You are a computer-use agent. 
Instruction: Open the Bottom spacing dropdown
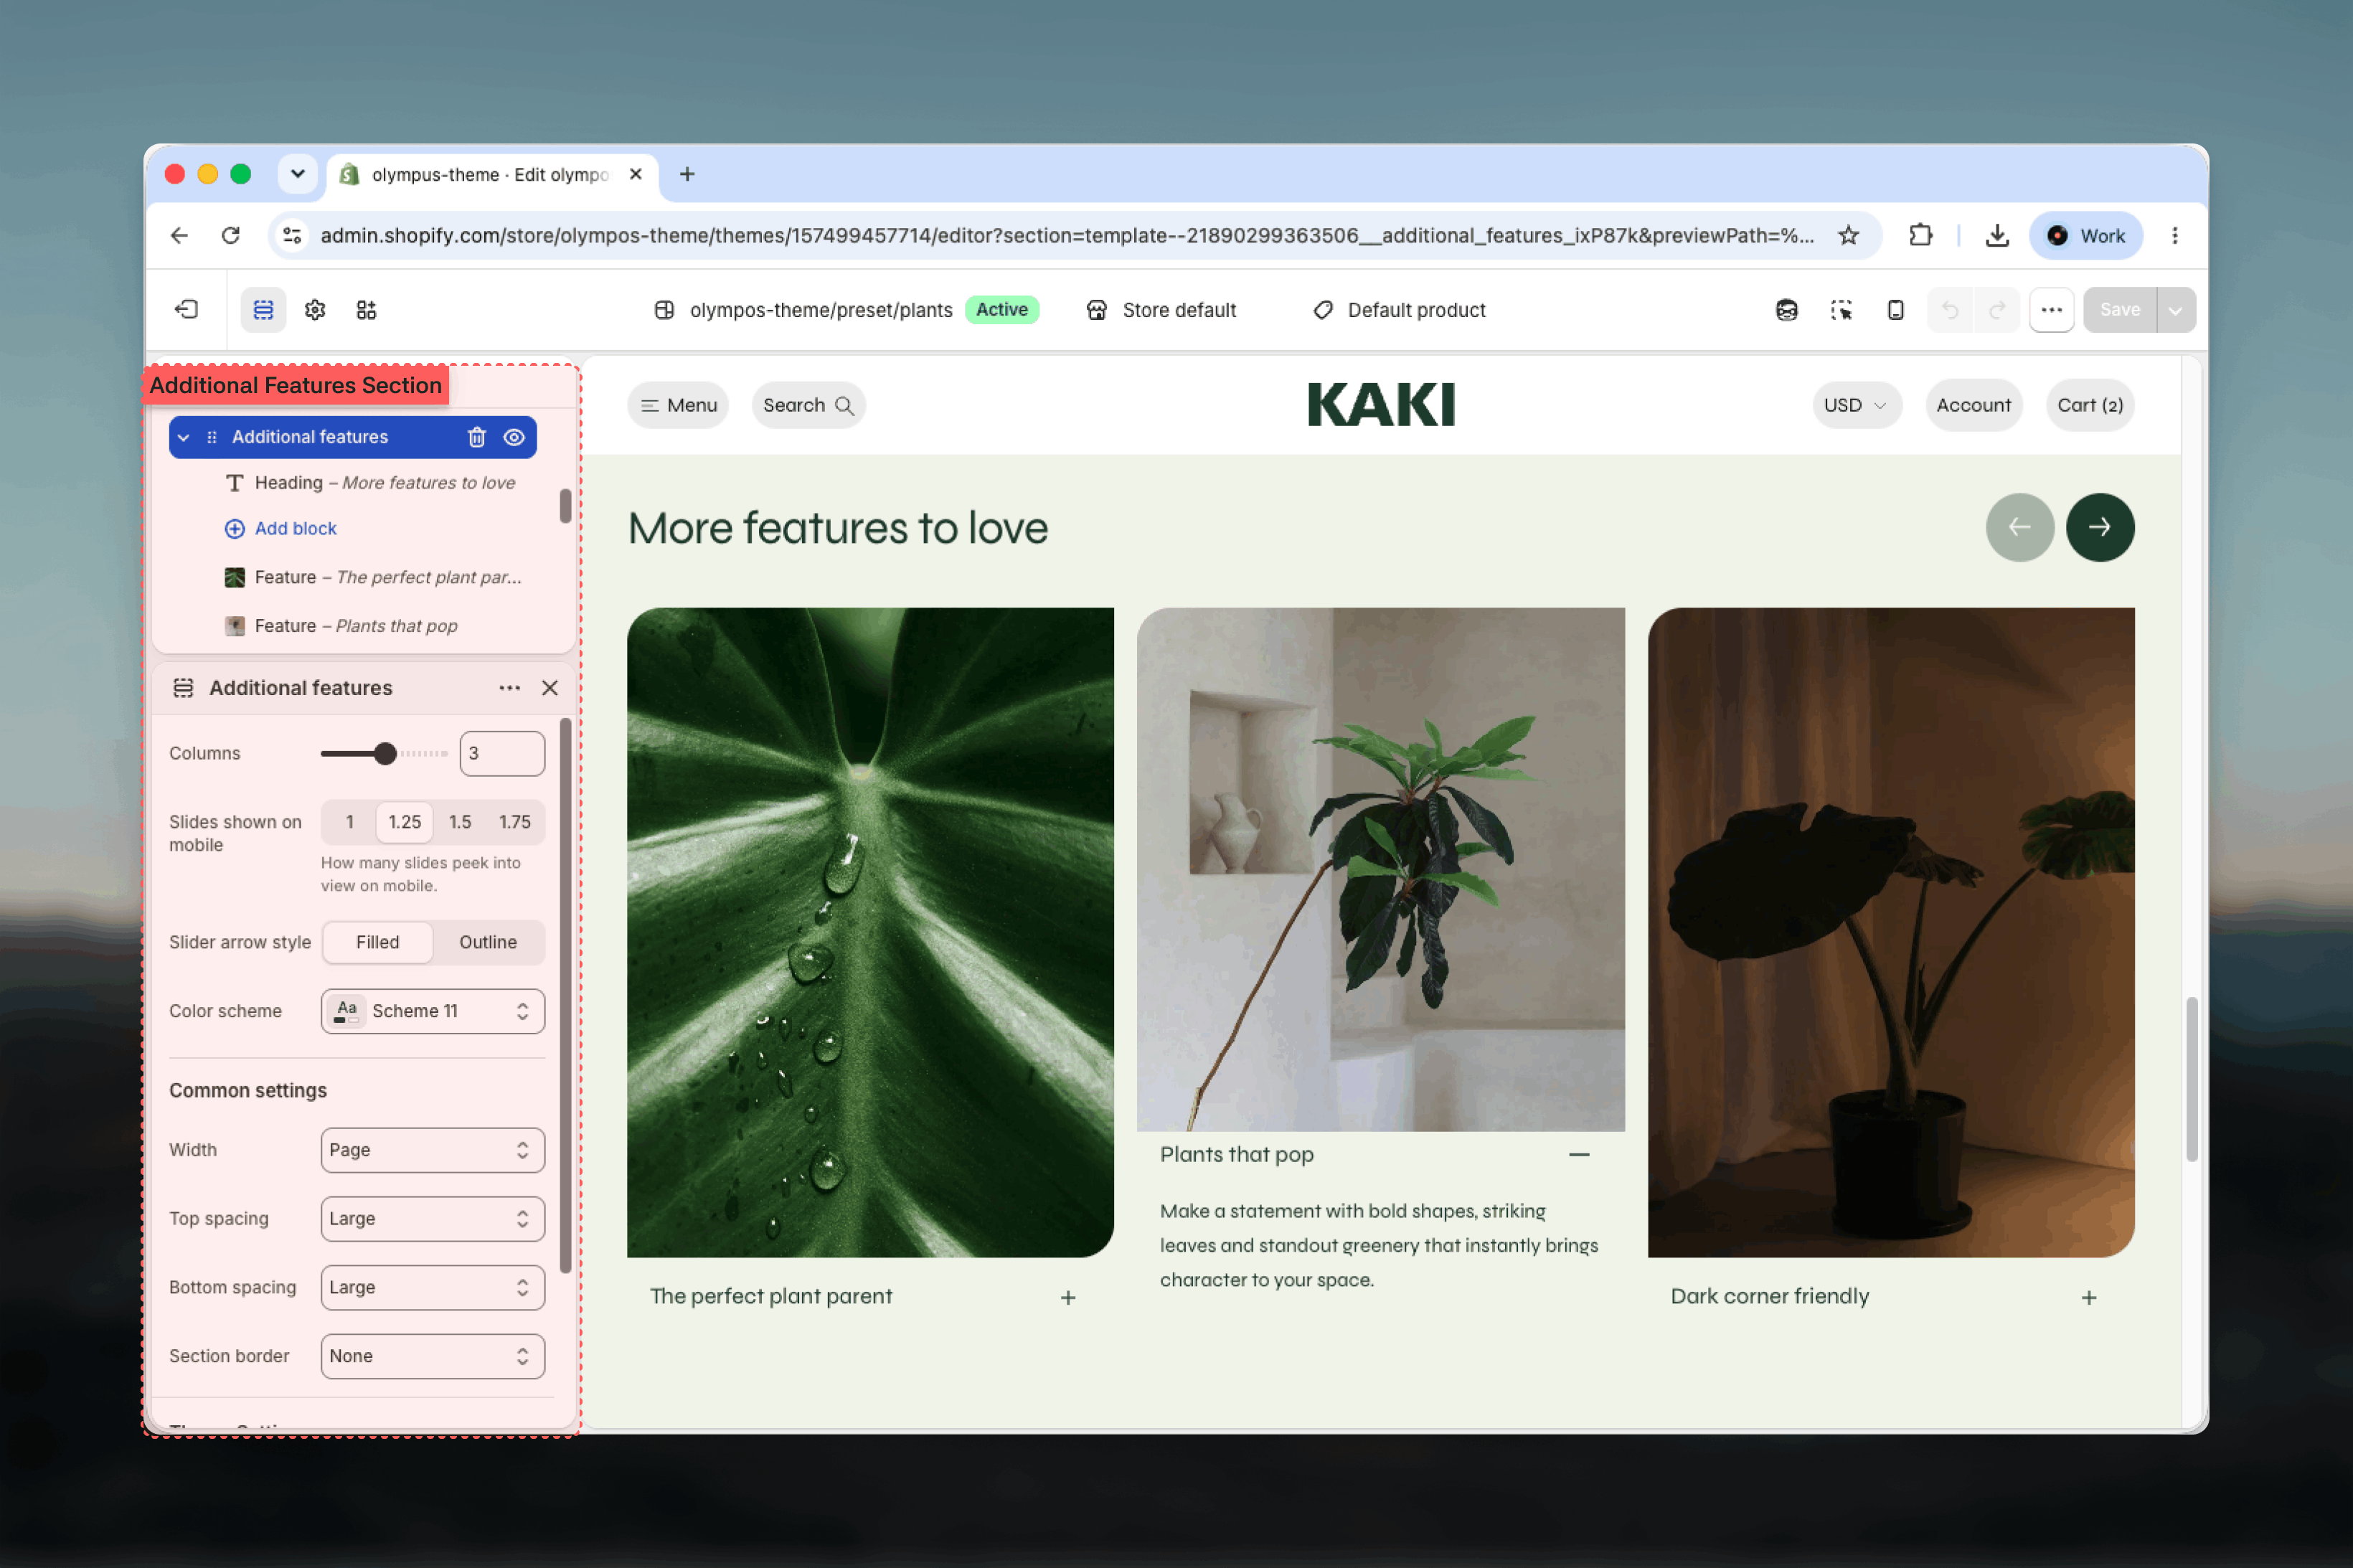click(x=433, y=1287)
